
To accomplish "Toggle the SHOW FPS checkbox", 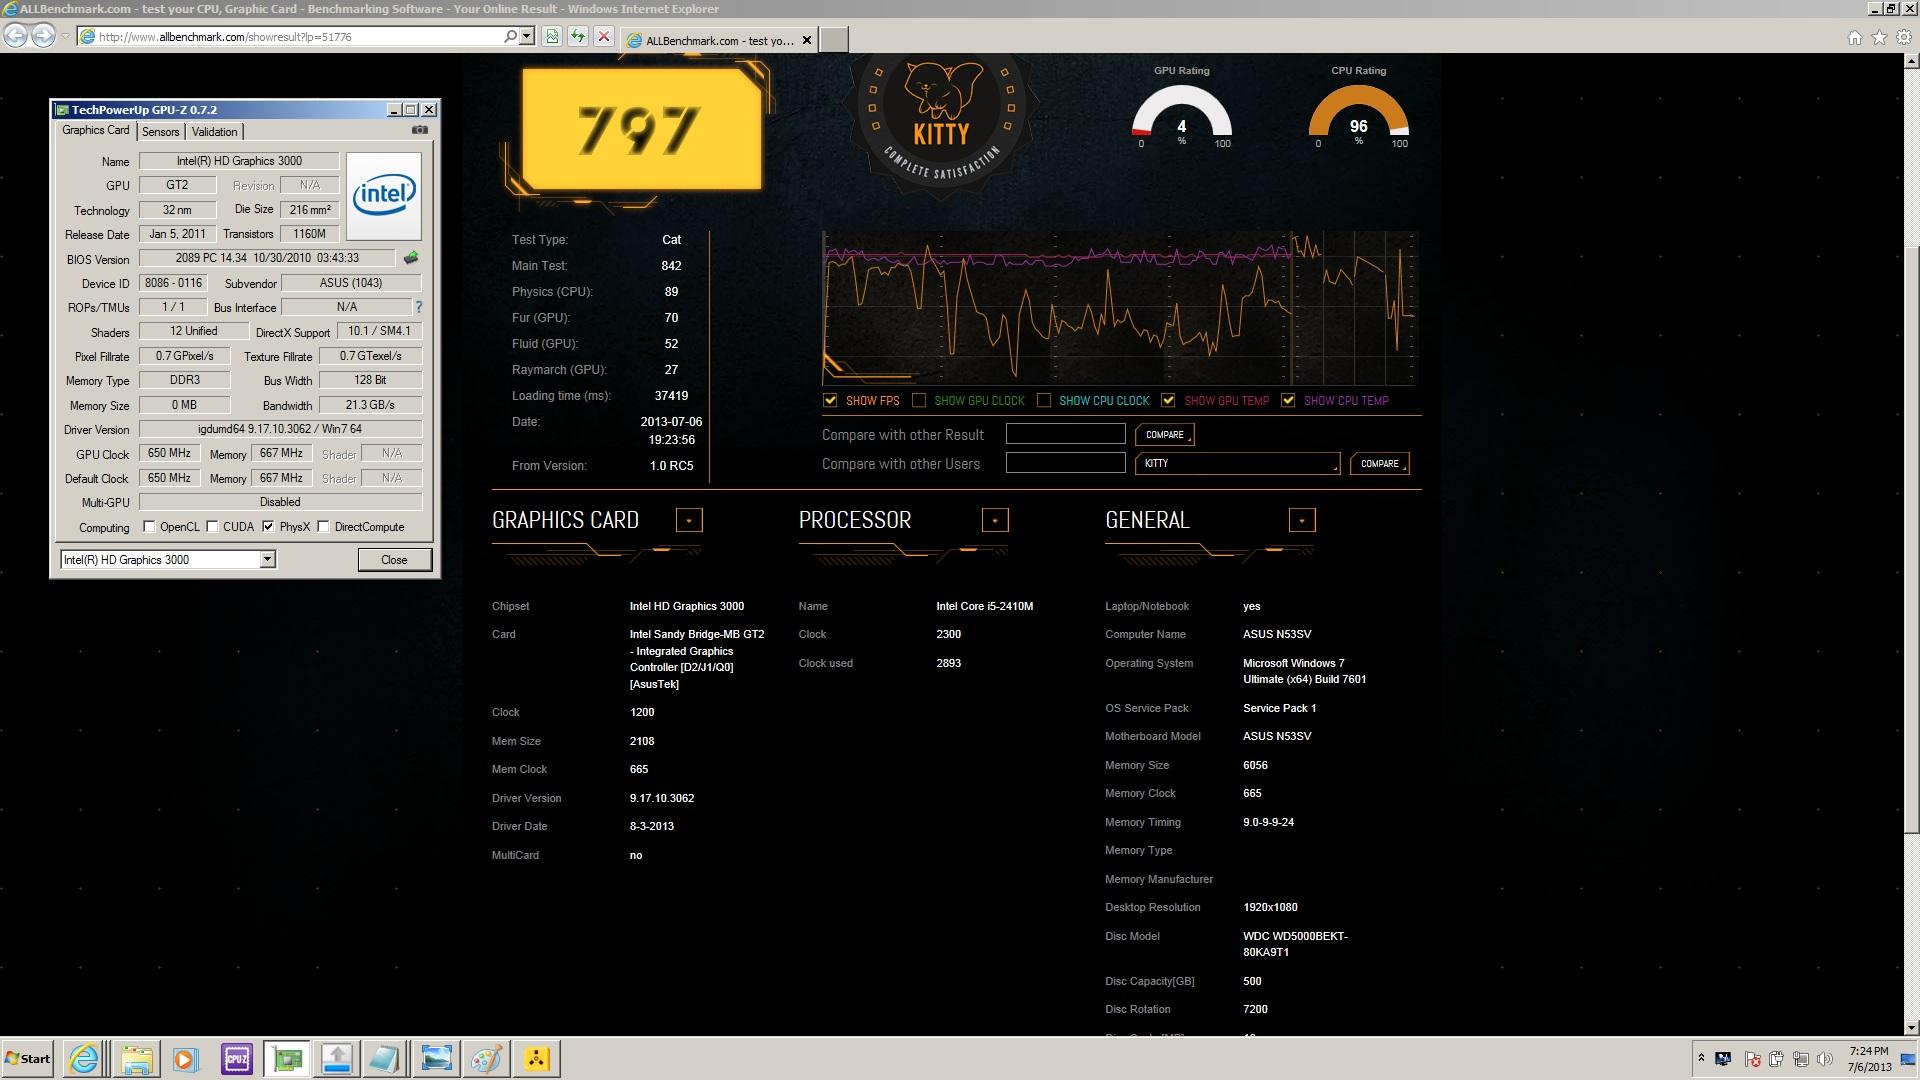I will point(830,400).
